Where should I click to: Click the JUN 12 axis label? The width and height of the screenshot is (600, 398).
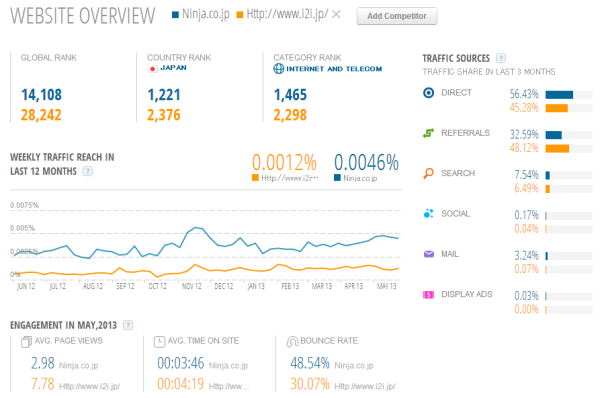pyautogui.click(x=26, y=286)
